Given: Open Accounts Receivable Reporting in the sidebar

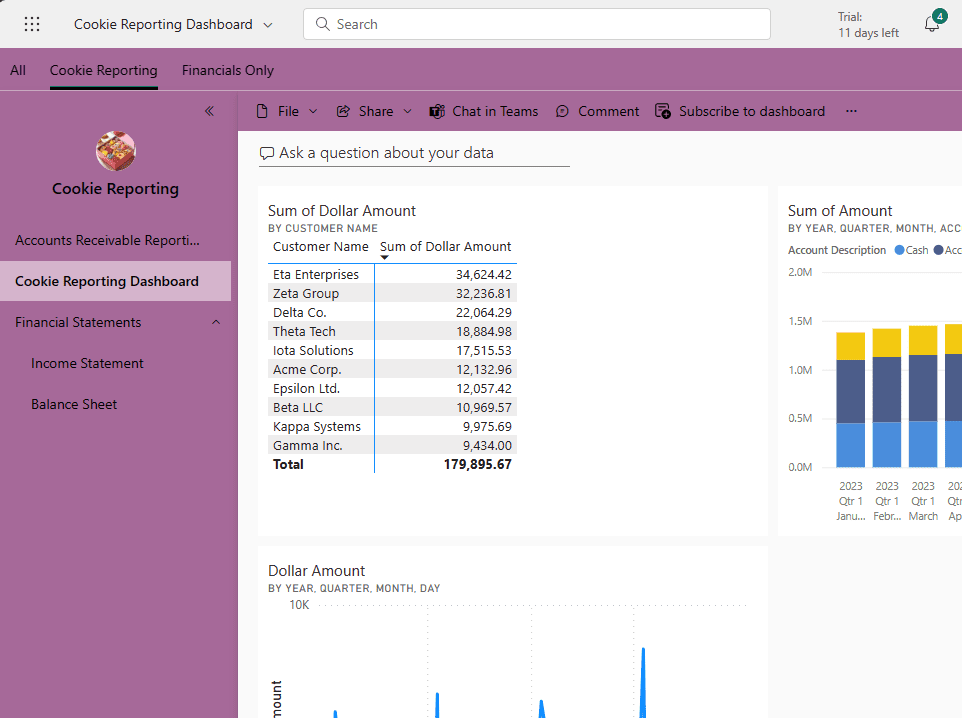Looking at the screenshot, I should (107, 240).
